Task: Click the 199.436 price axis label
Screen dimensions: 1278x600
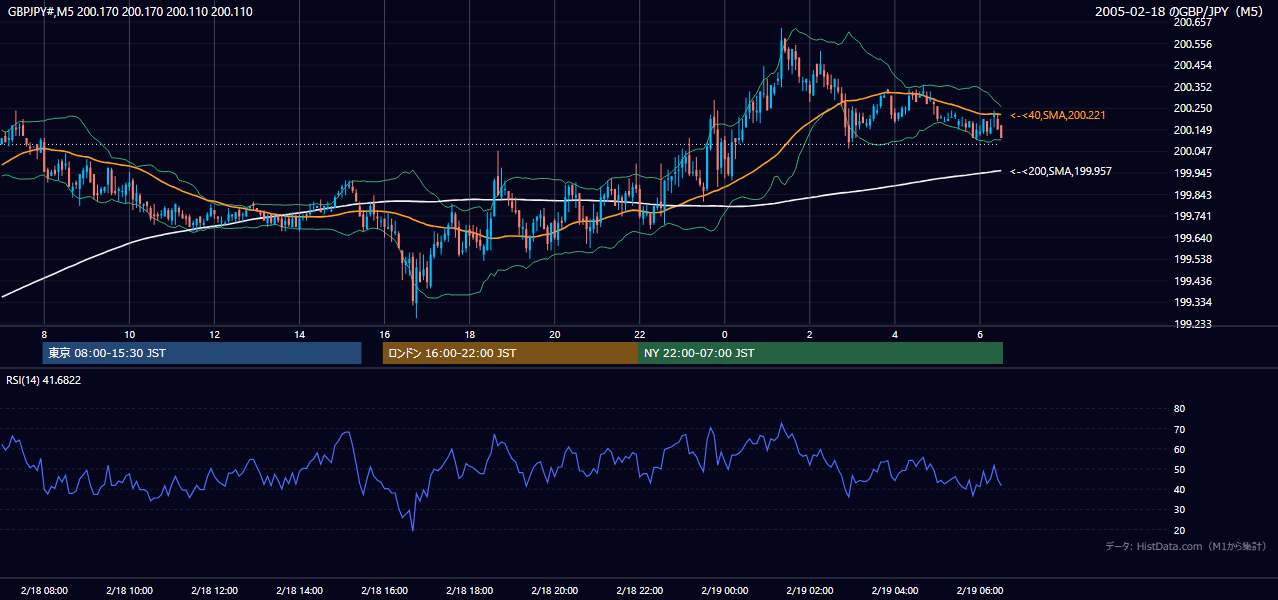Action: 1193,281
